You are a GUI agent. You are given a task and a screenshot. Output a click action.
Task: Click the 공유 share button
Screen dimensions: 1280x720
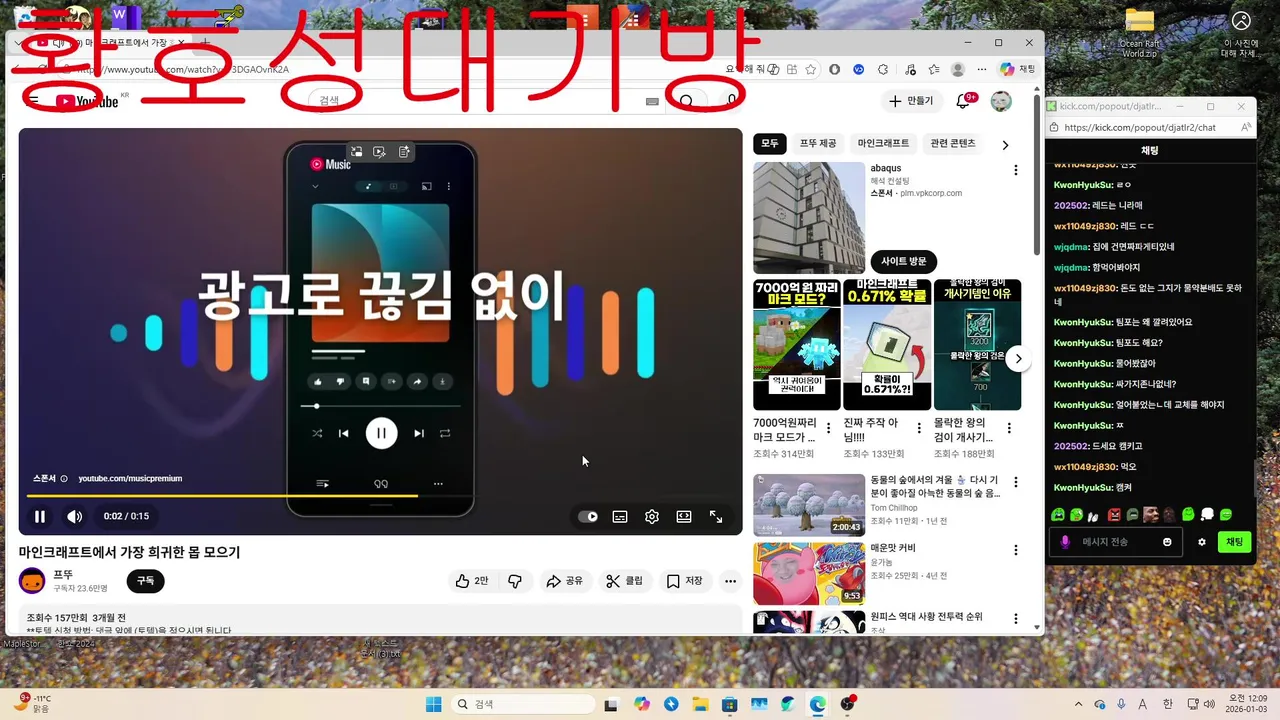(564, 581)
